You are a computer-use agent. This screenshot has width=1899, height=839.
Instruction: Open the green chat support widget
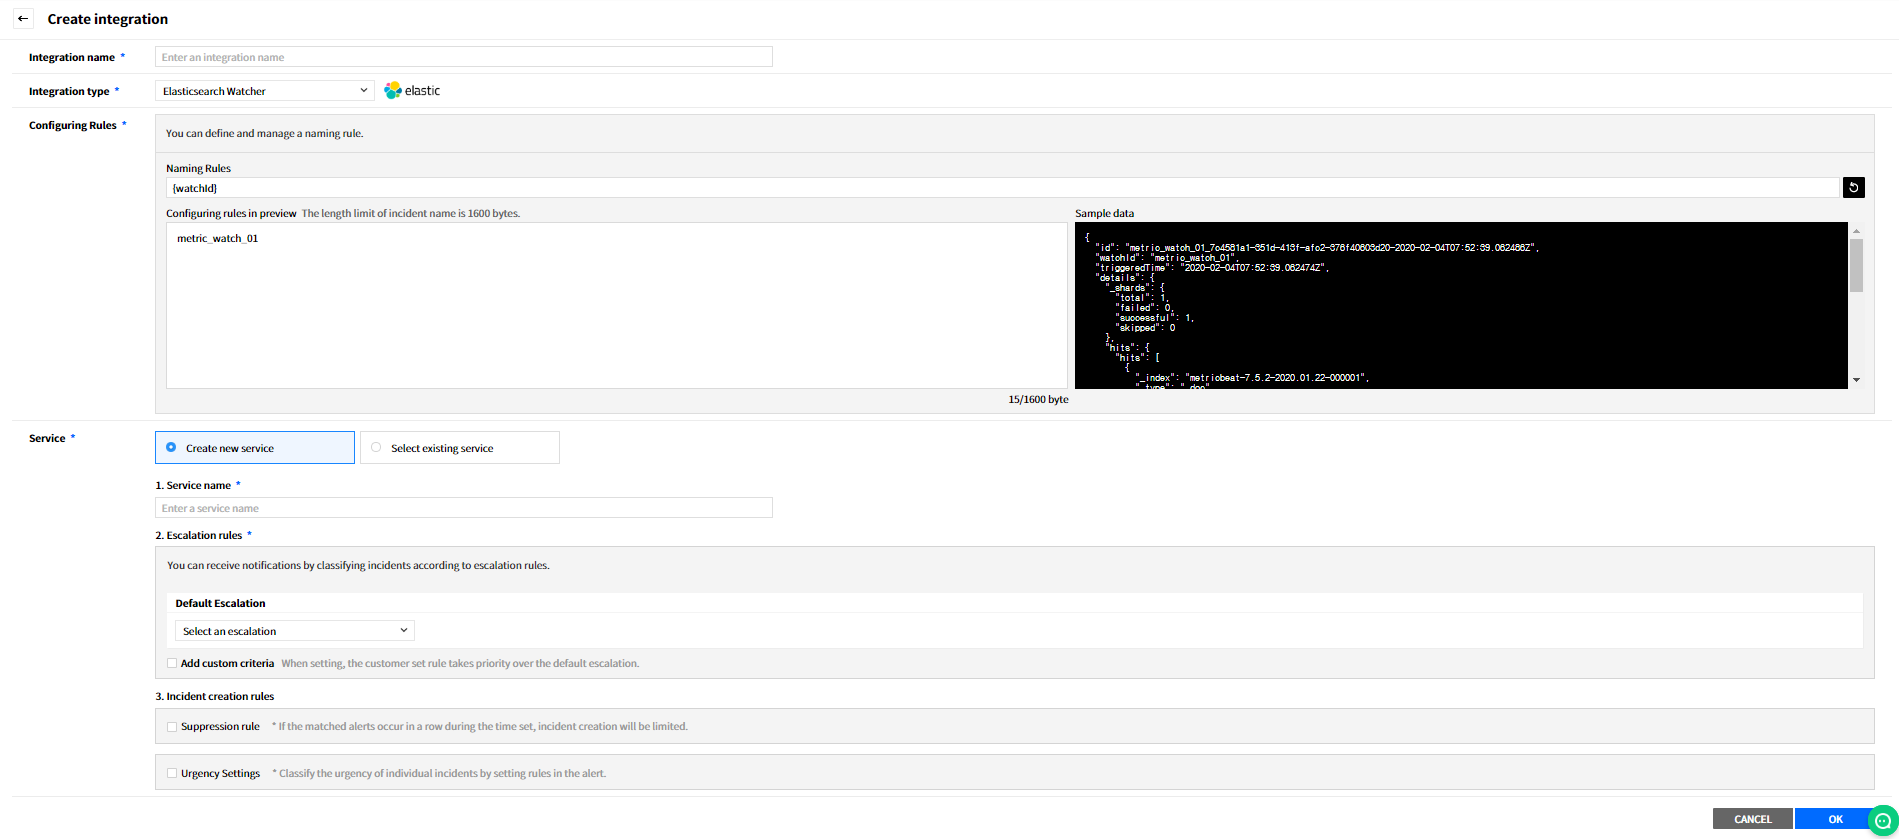pyautogui.click(x=1882, y=820)
